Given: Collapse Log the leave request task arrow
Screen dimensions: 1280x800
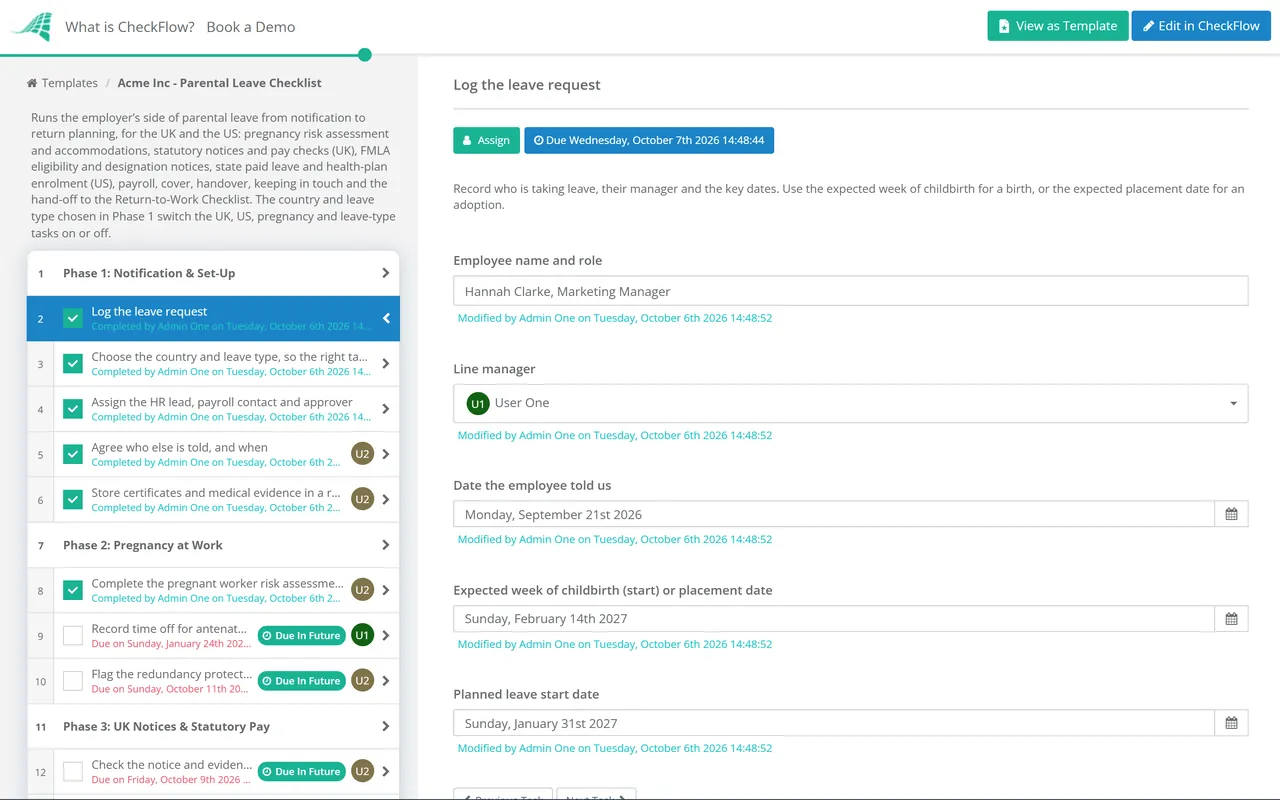Looking at the screenshot, I should pos(386,319).
